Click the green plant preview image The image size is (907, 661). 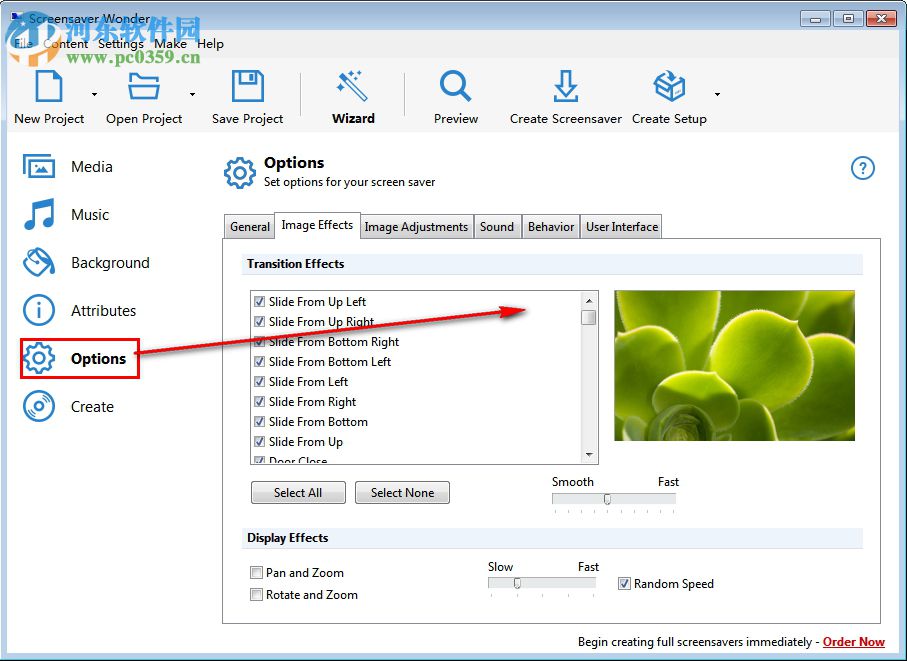point(735,365)
